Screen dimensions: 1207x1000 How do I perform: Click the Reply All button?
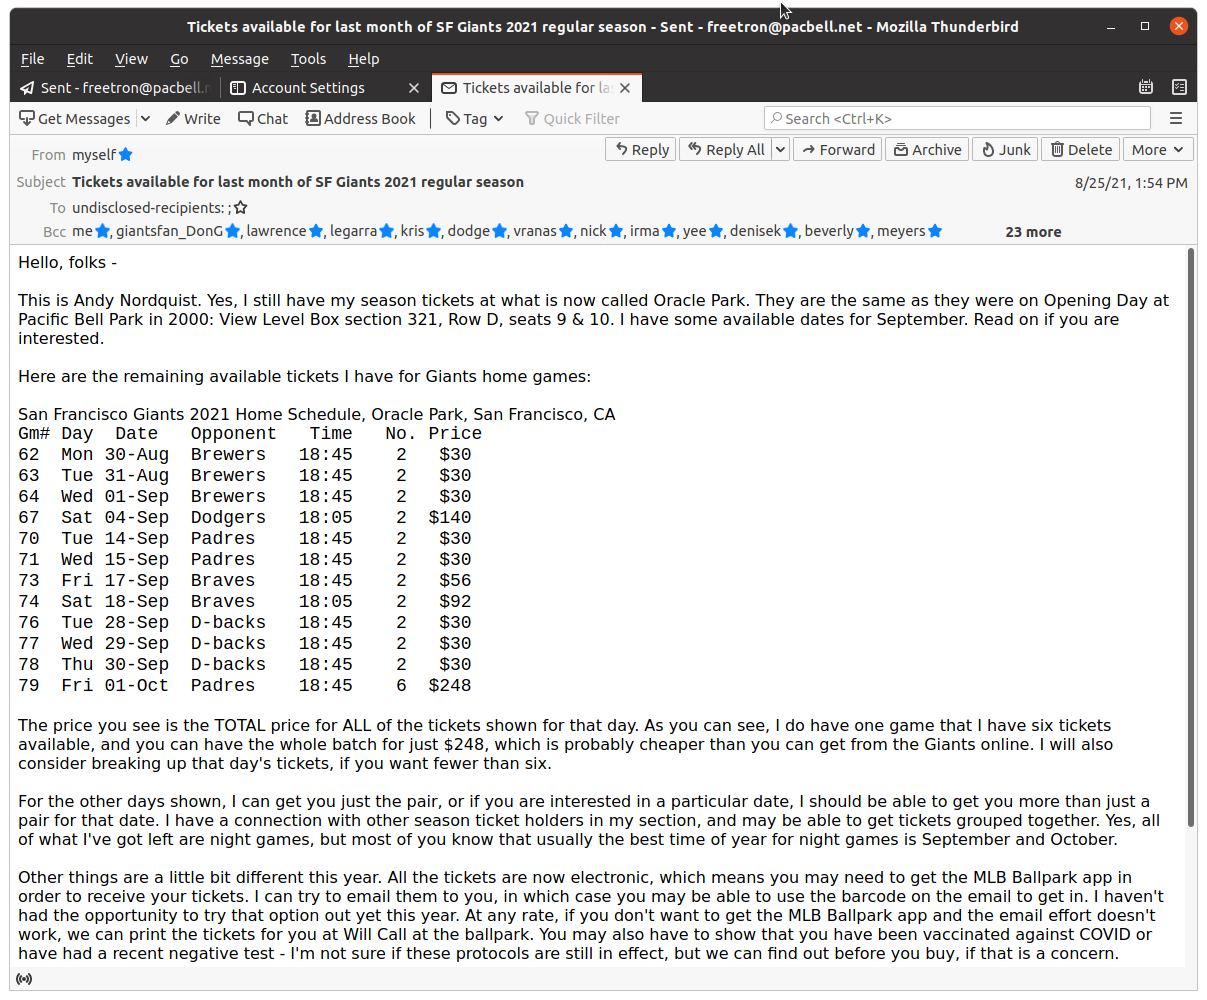point(725,150)
